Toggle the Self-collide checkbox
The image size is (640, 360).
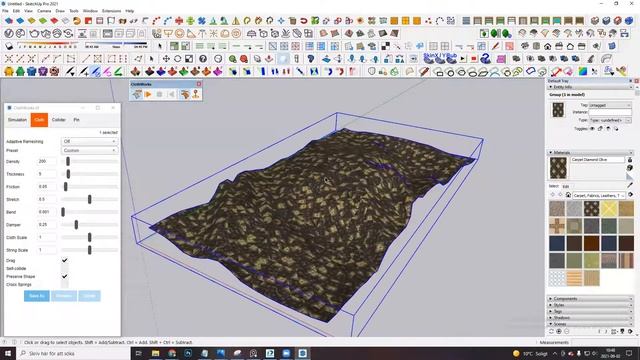64,269
